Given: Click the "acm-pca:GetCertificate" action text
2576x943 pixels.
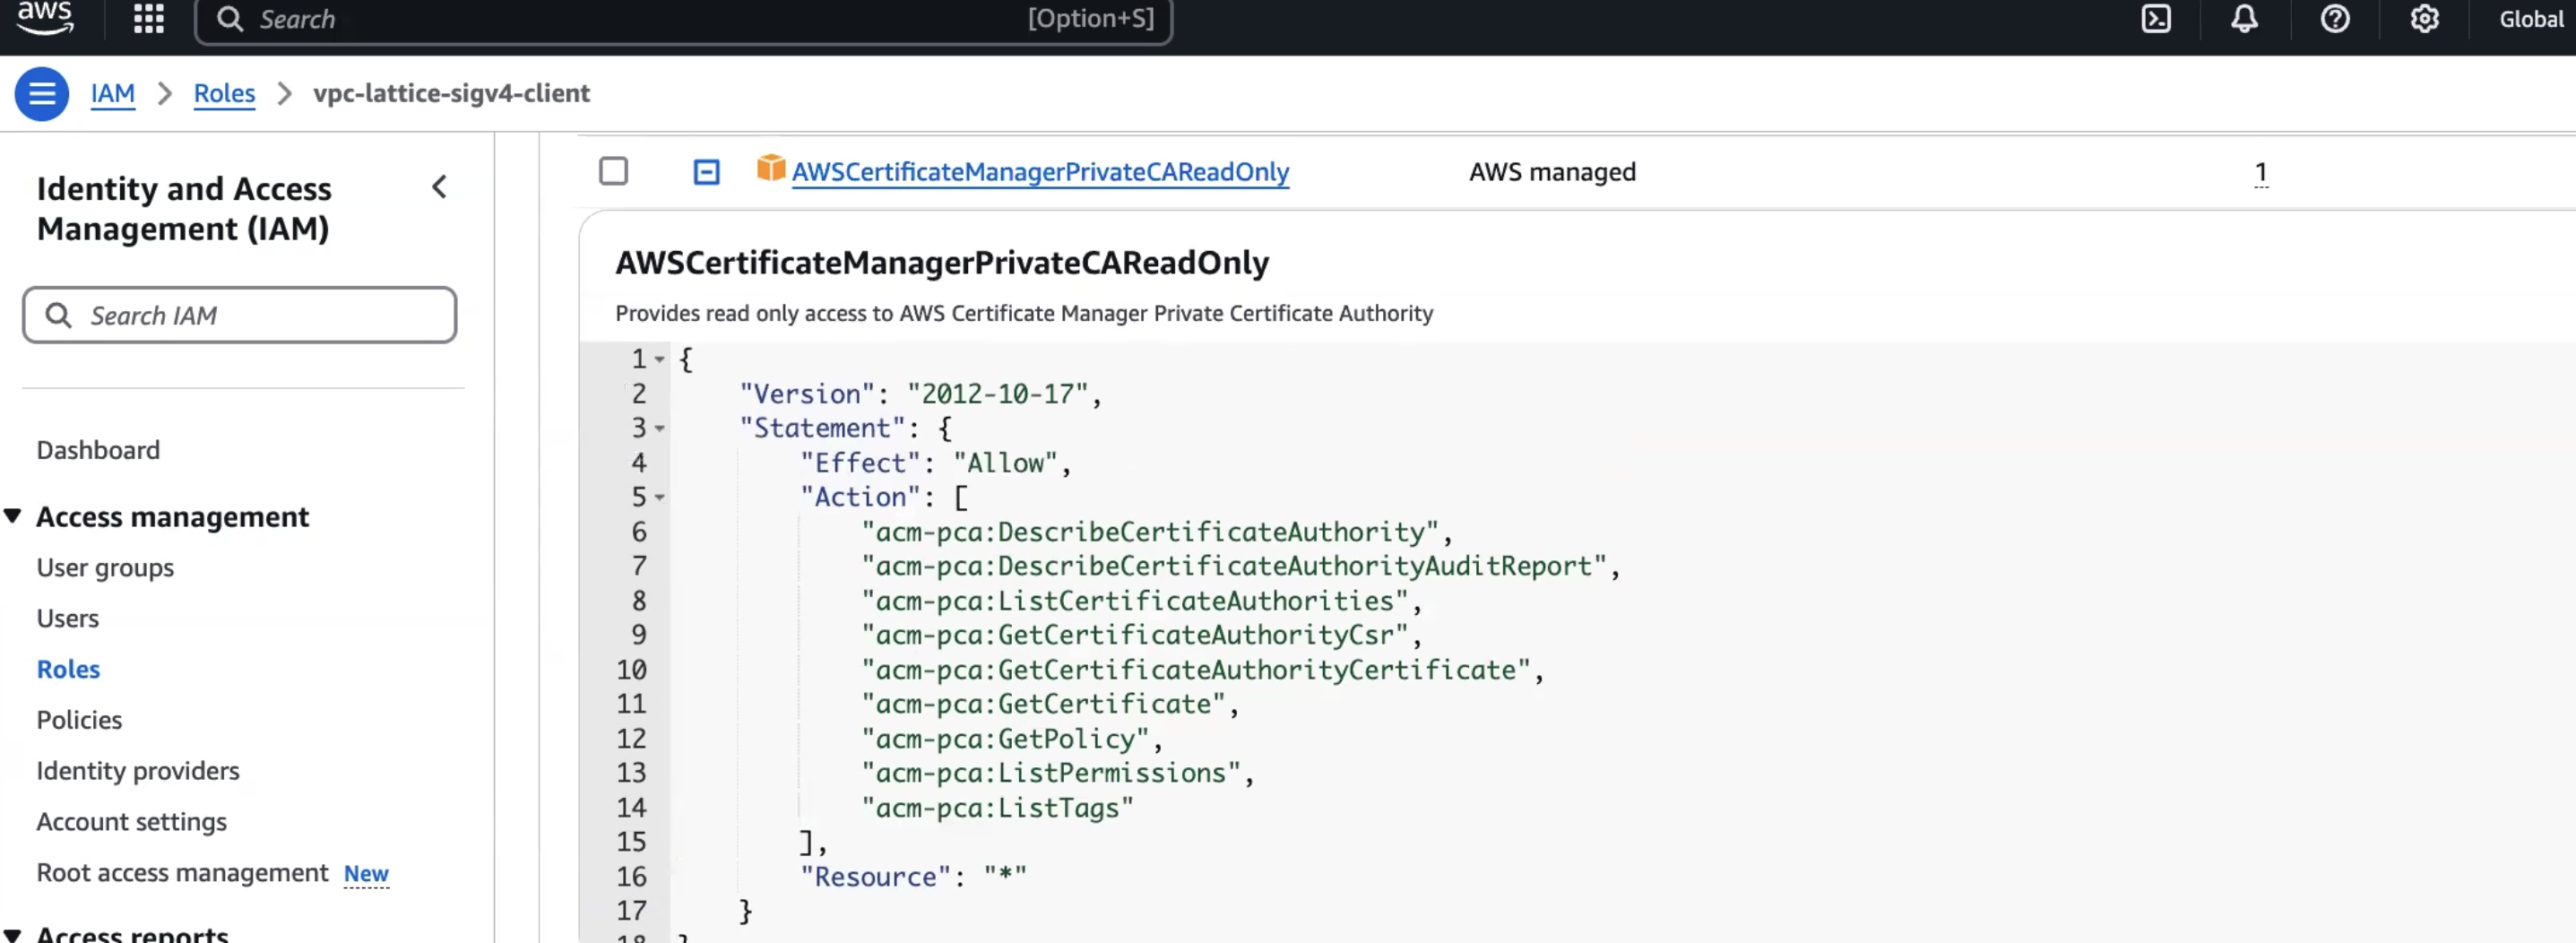Looking at the screenshot, I should click(1043, 704).
